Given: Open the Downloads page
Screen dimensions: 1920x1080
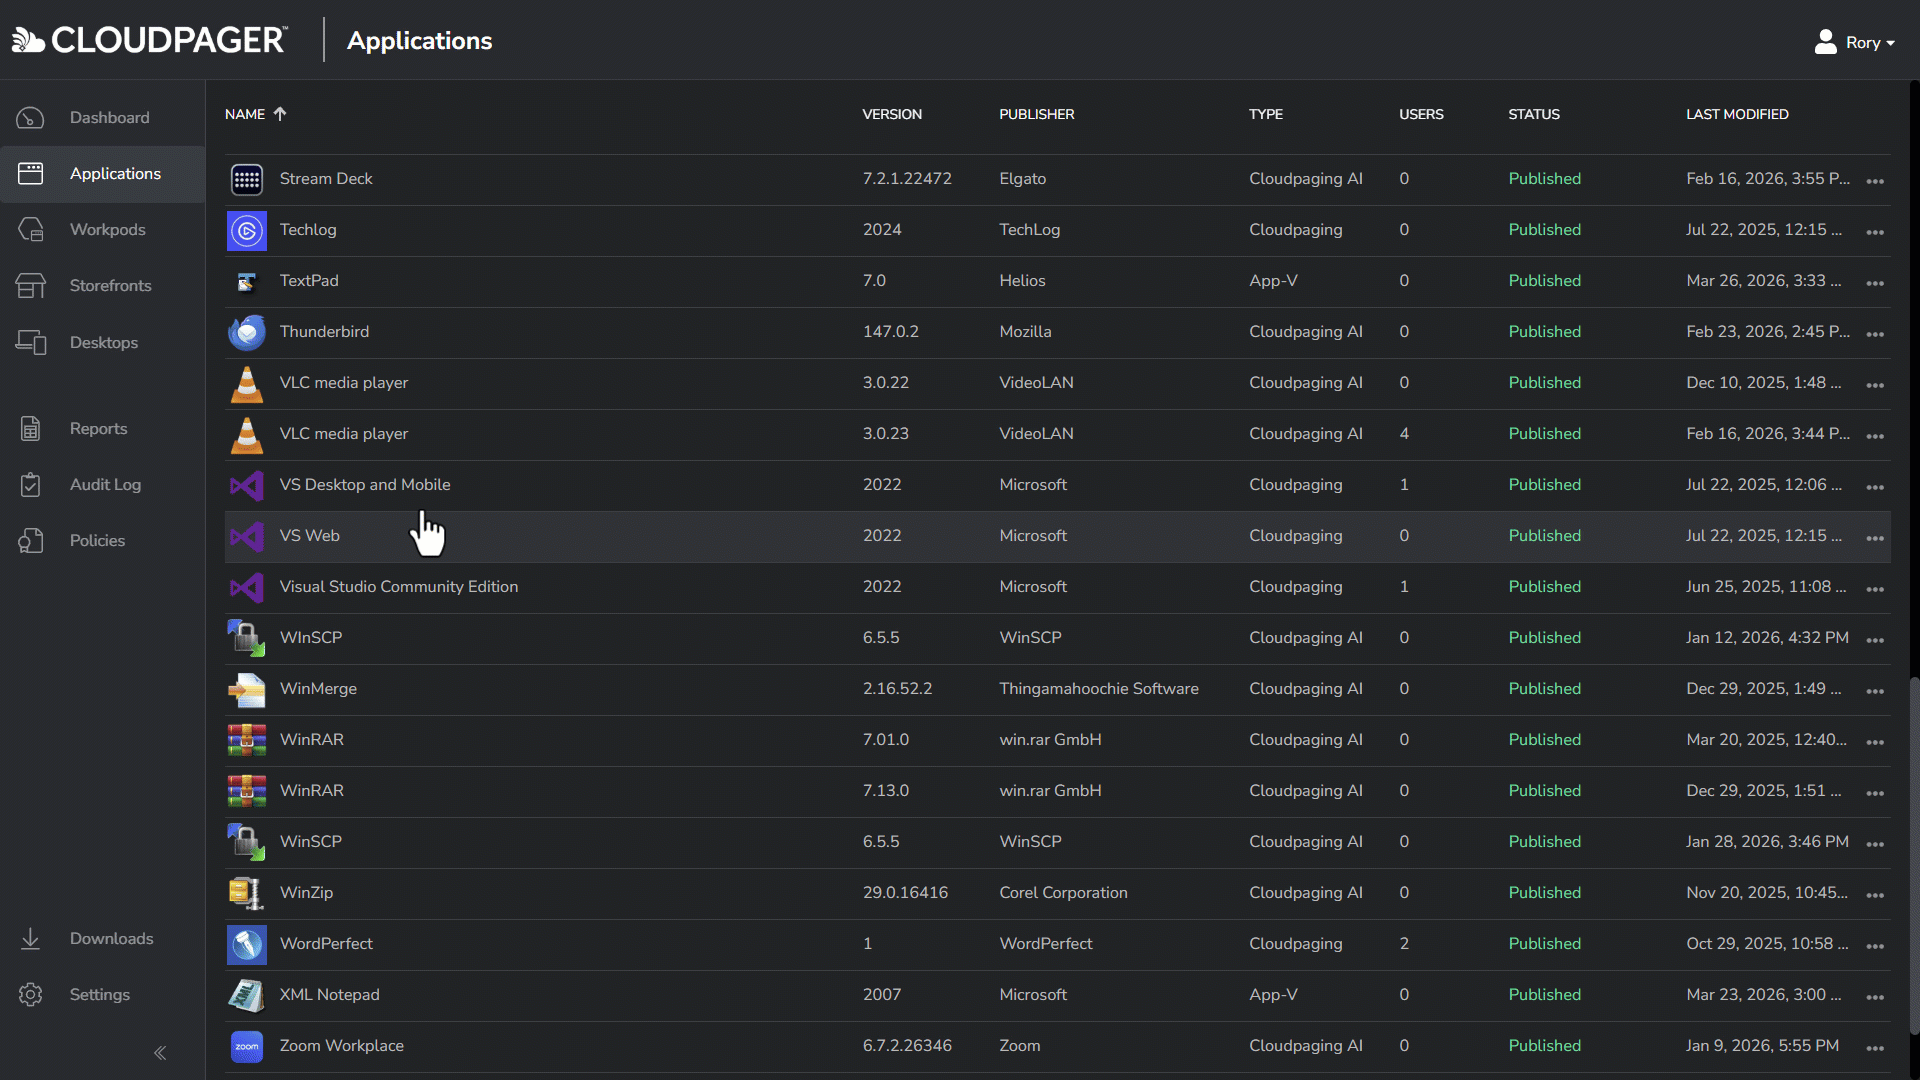Looking at the screenshot, I should tap(102, 938).
